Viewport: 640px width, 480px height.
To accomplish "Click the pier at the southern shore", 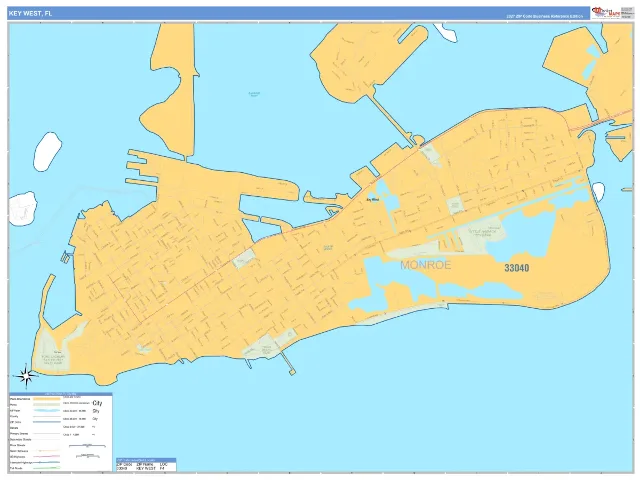I will 287,363.
